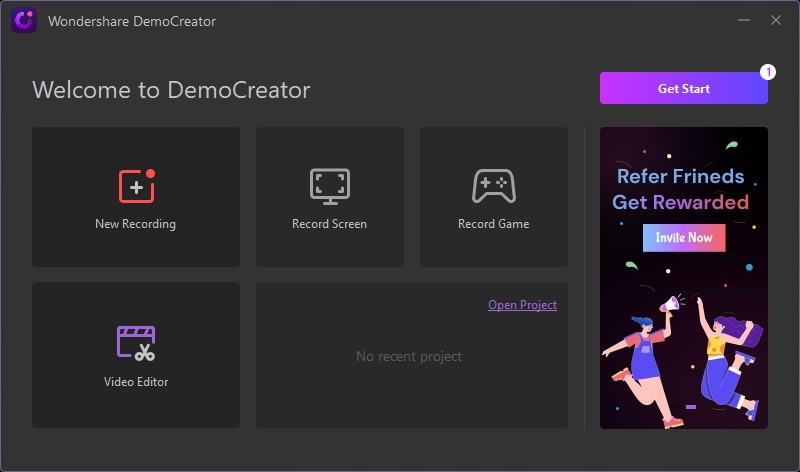800x472 pixels.
Task: Click the Refer Frineds Get Rewarded banner heading
Action: (x=681, y=189)
